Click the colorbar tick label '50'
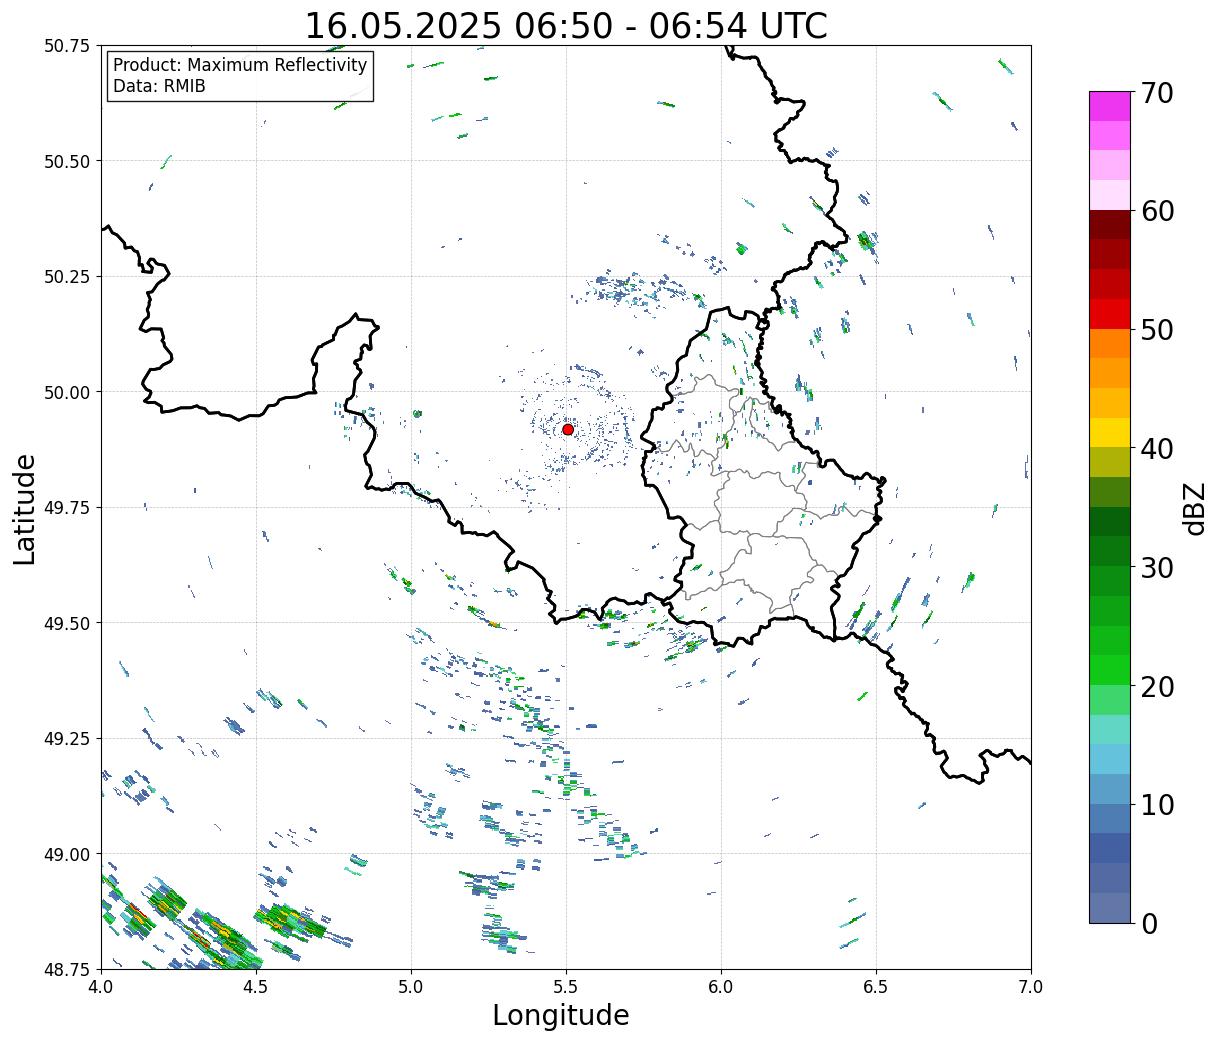1219x1040 pixels. (1156, 330)
